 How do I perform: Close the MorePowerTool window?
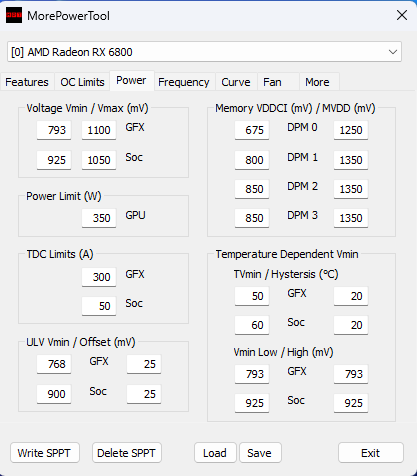pyautogui.click(x=402, y=15)
